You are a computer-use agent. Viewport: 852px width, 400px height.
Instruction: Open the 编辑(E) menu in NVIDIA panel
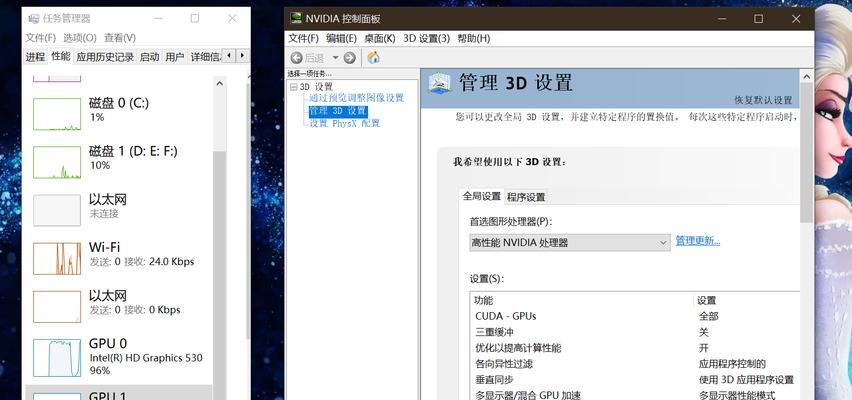tap(341, 39)
